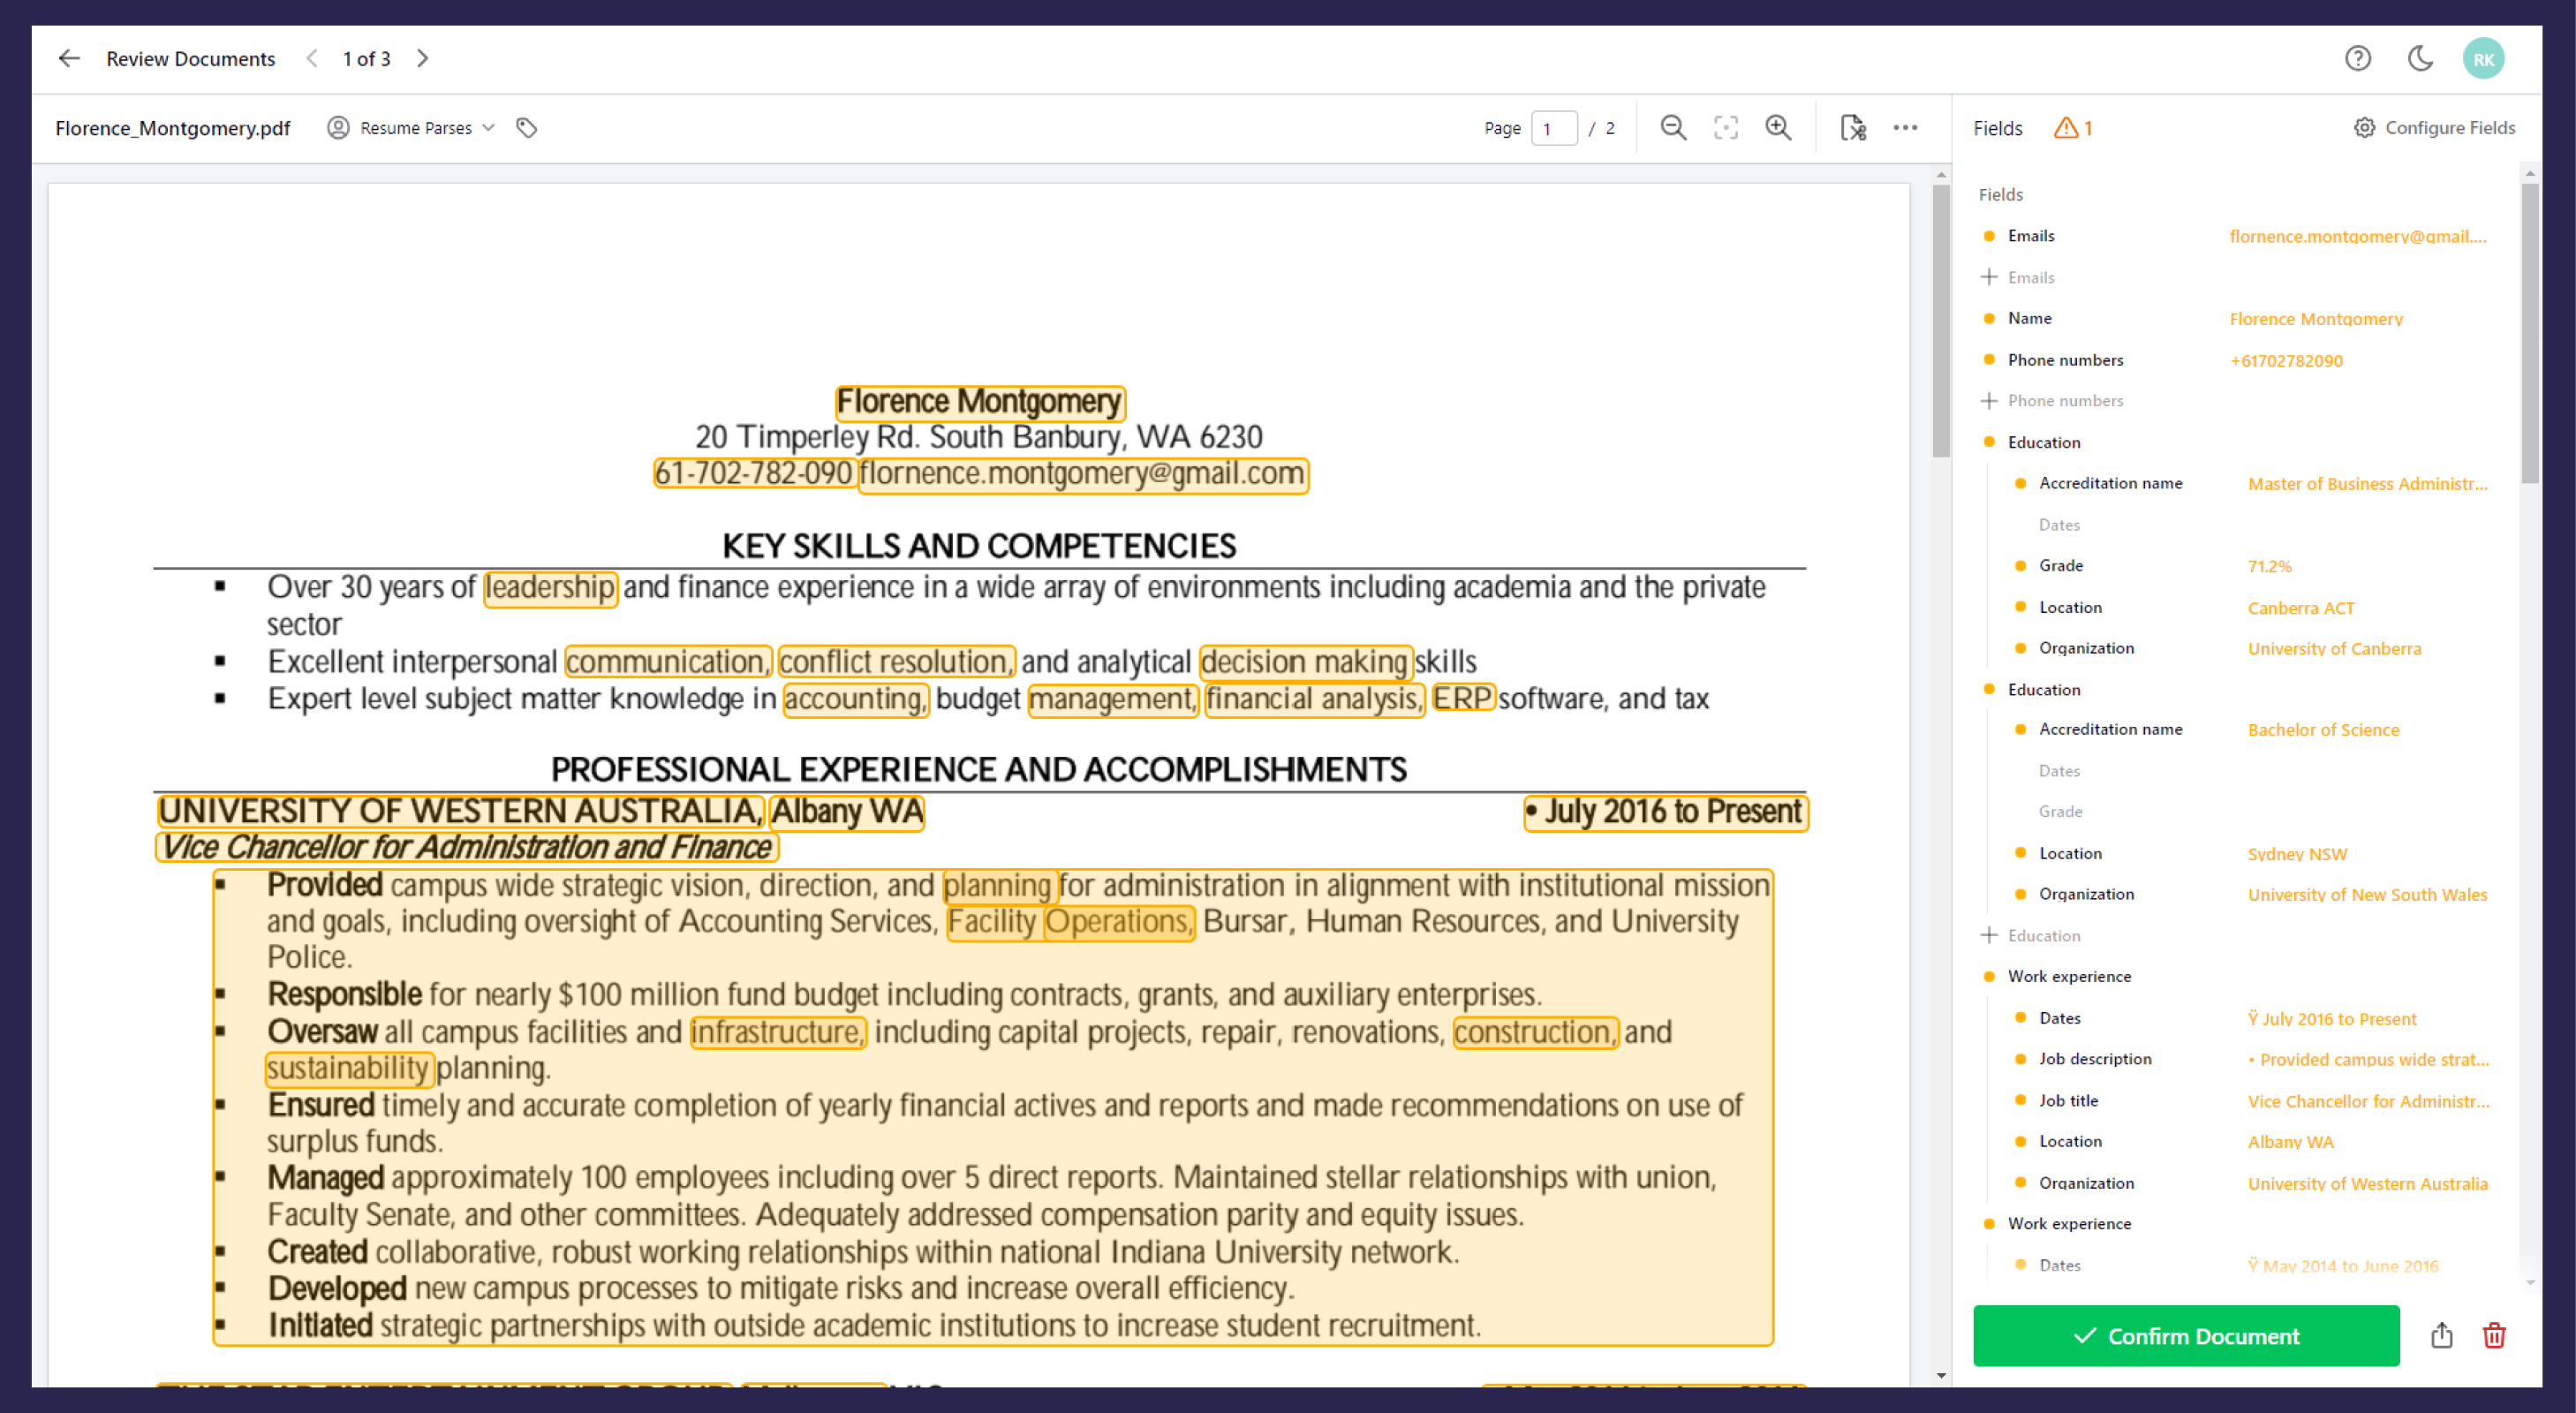Click the trash icon near Confirm Document
2576x1413 pixels.
click(2494, 1335)
